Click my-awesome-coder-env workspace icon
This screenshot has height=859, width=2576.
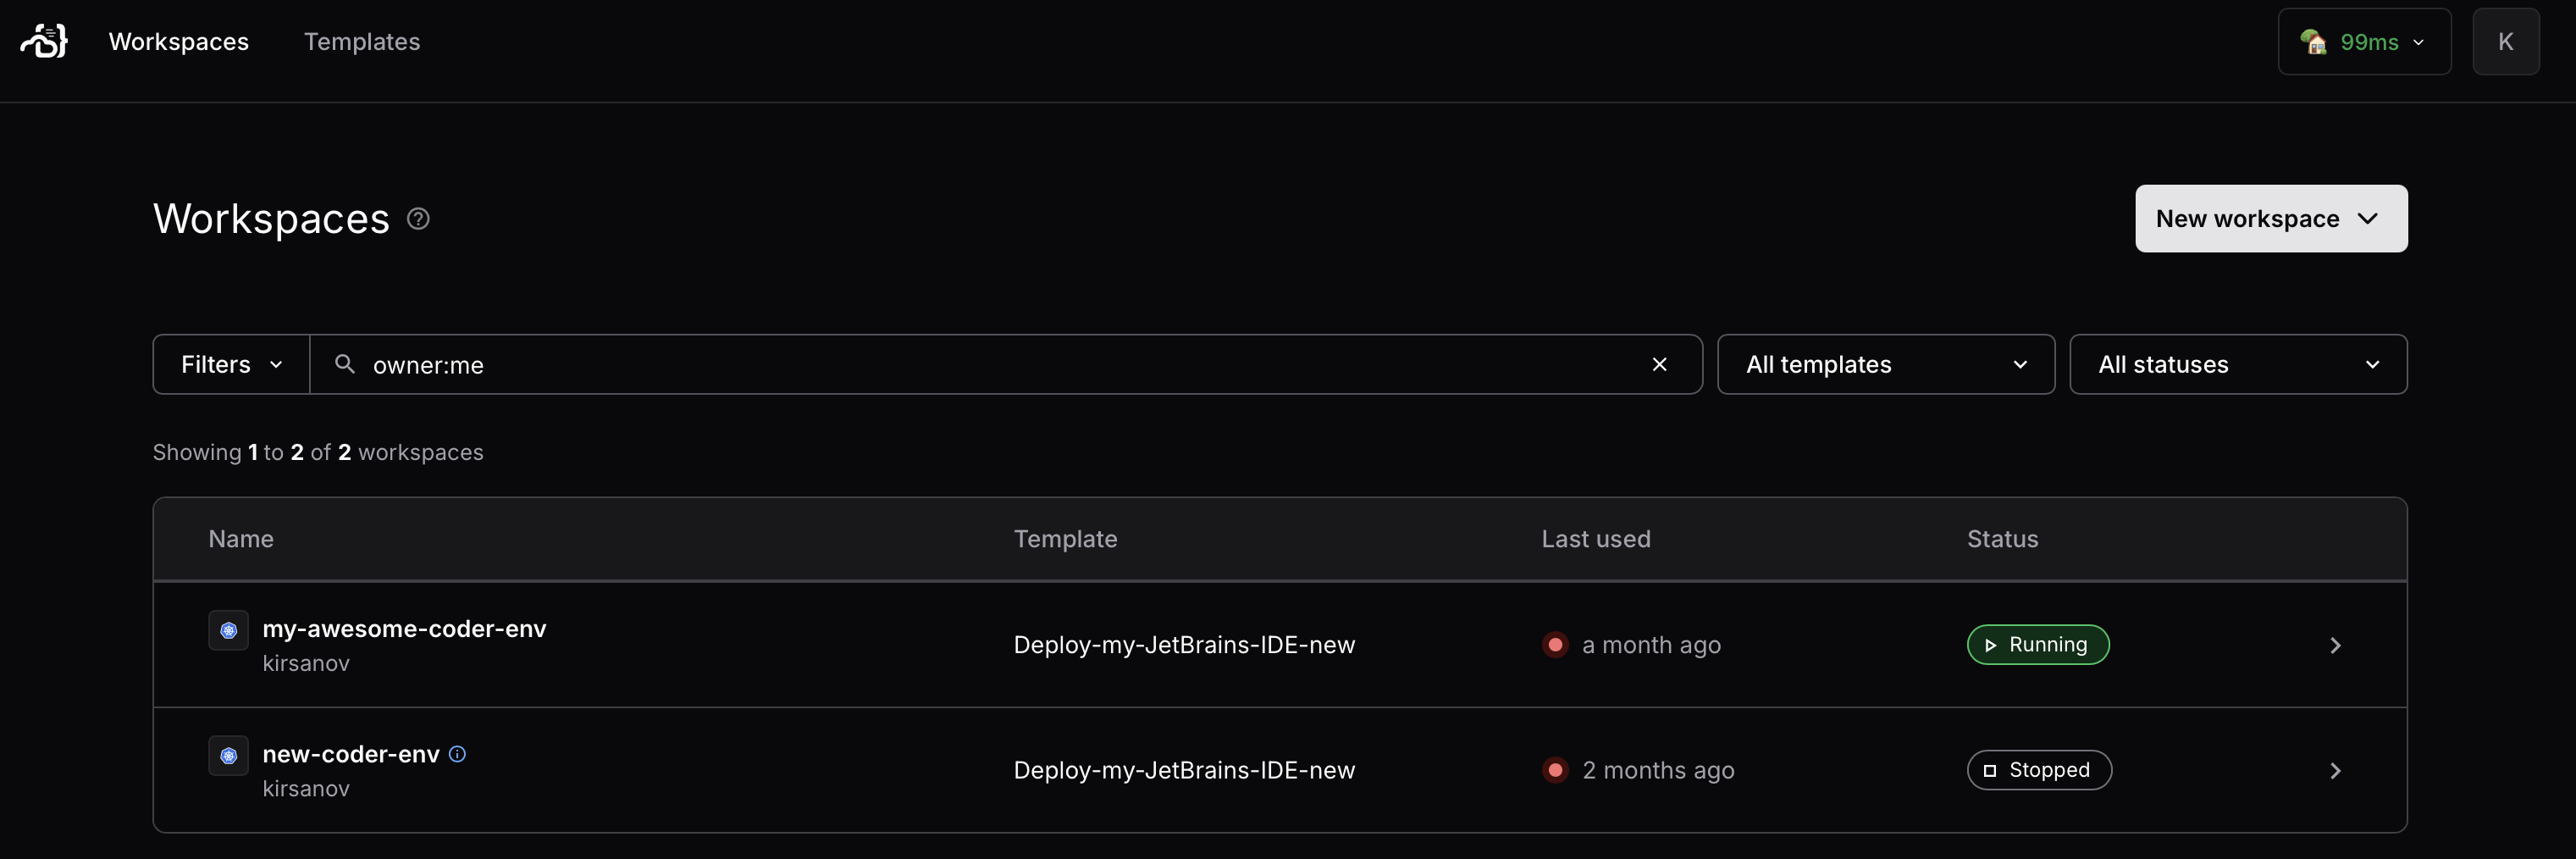[x=228, y=630]
